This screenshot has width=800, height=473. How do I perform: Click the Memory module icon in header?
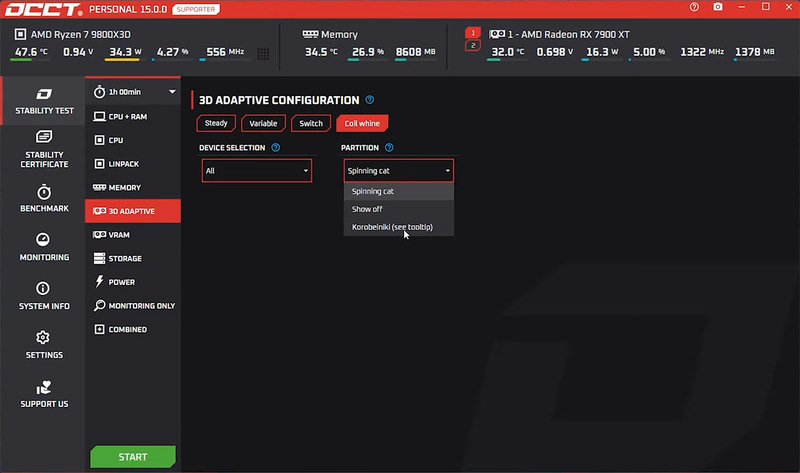click(x=310, y=34)
